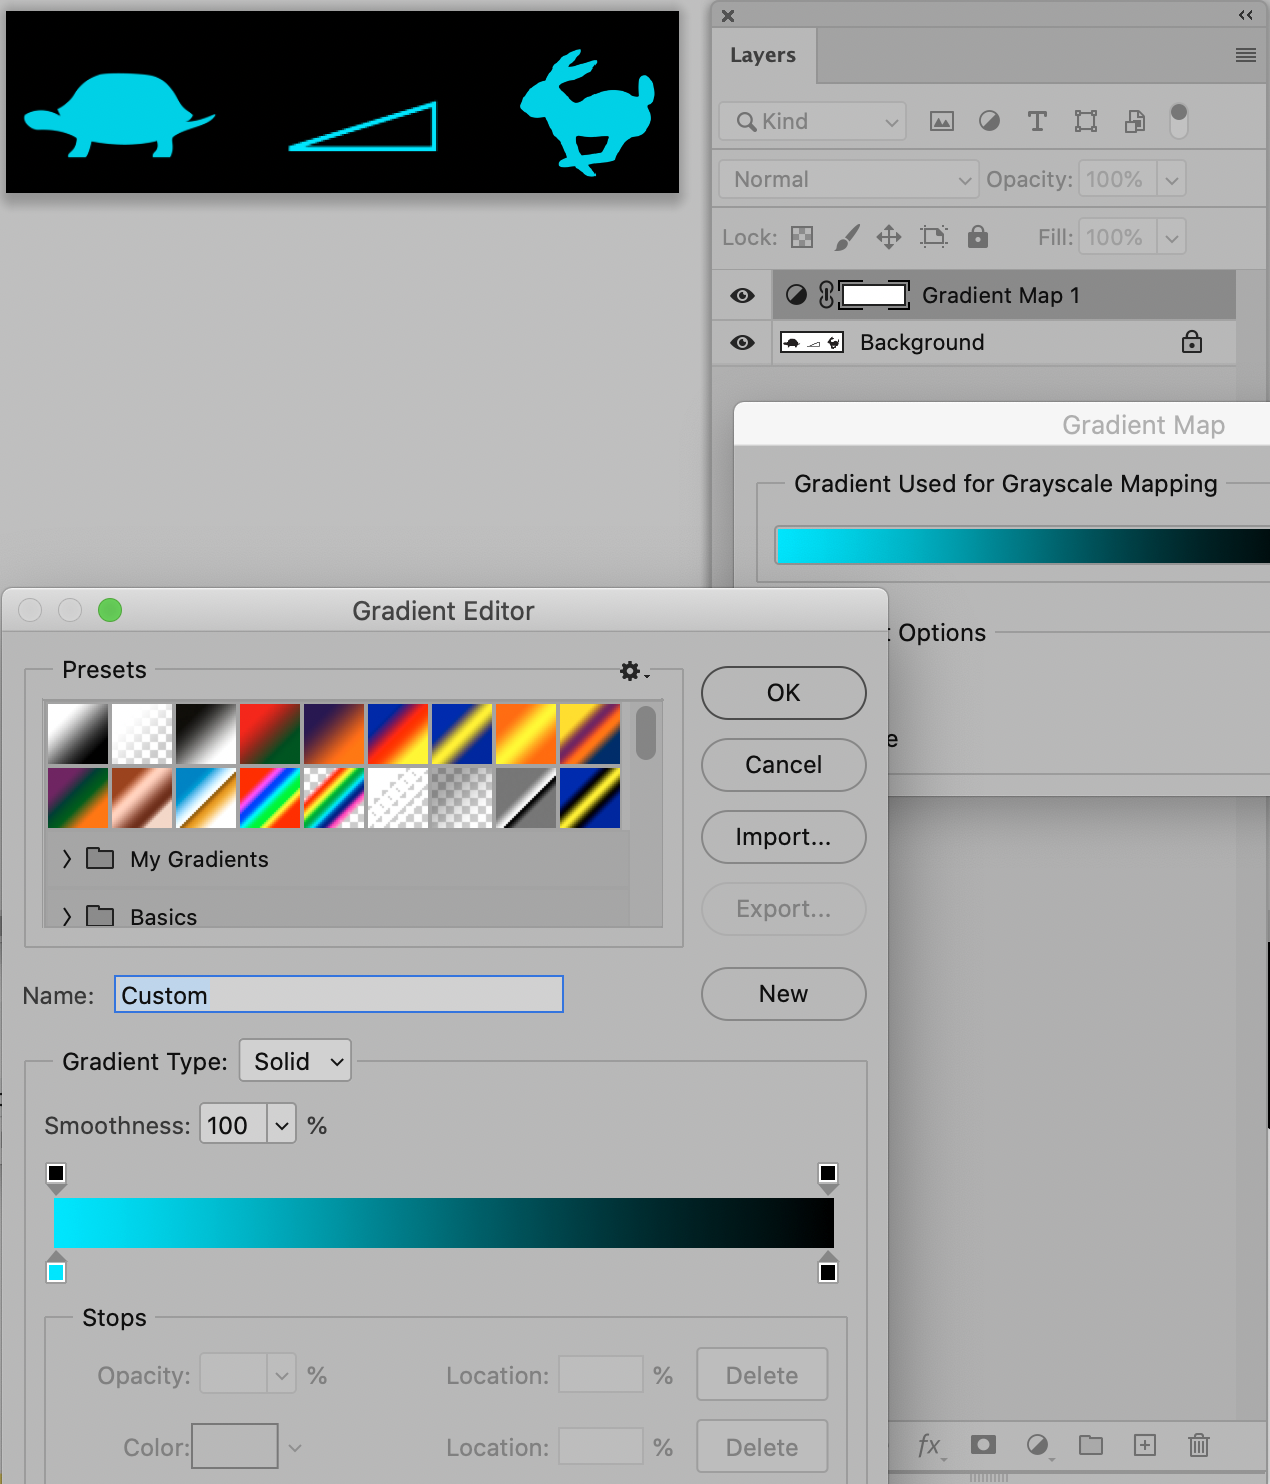Click the Import button in Gradient Editor

coord(783,837)
